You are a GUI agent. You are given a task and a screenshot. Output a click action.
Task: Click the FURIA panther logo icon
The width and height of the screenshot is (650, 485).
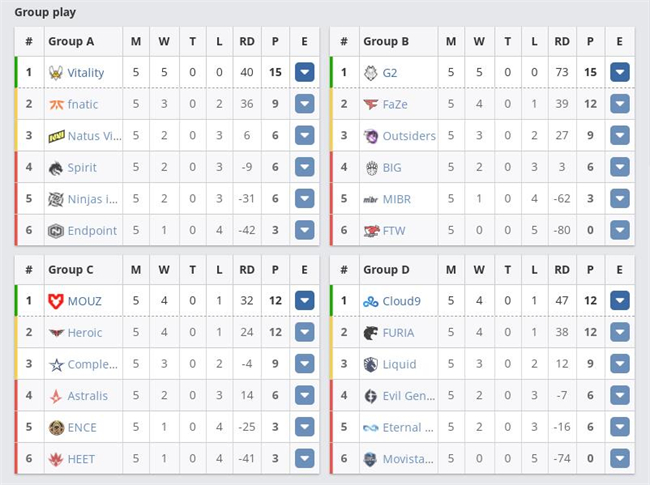[x=371, y=333]
